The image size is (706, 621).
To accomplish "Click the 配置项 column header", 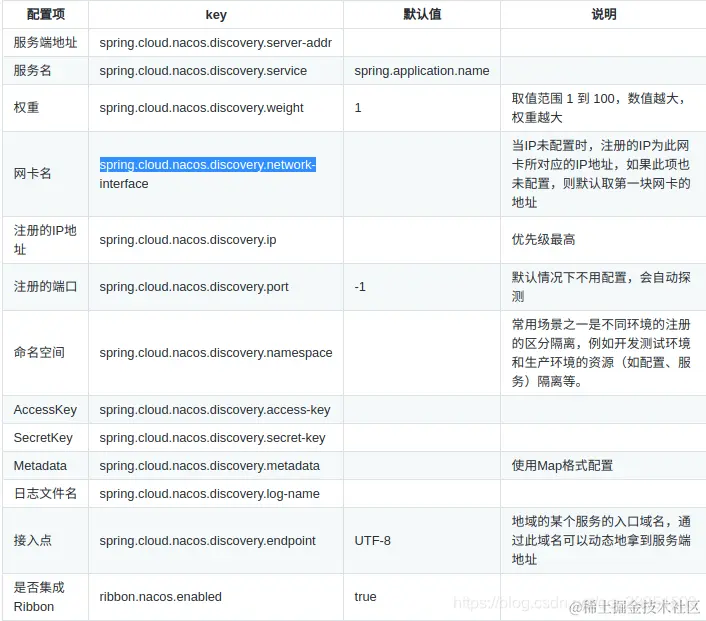I will coord(45,14).
